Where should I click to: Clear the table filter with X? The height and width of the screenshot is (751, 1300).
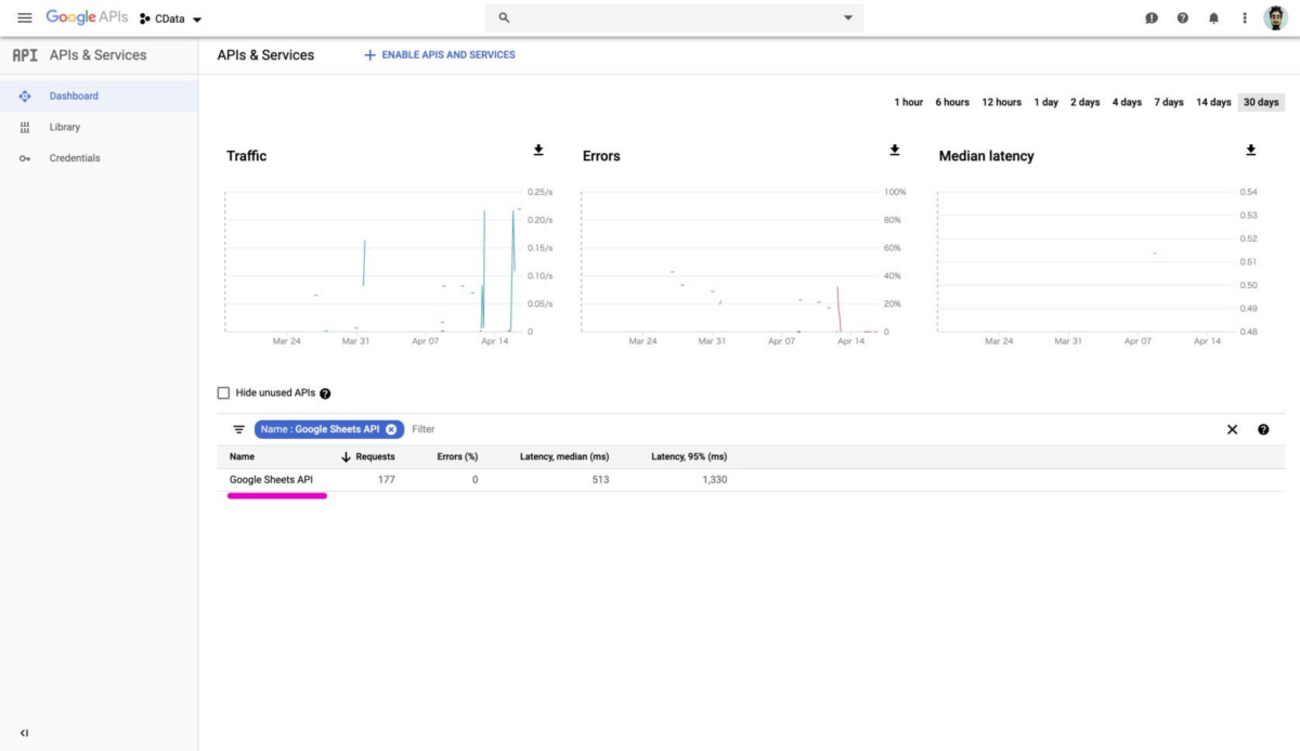pos(1232,429)
